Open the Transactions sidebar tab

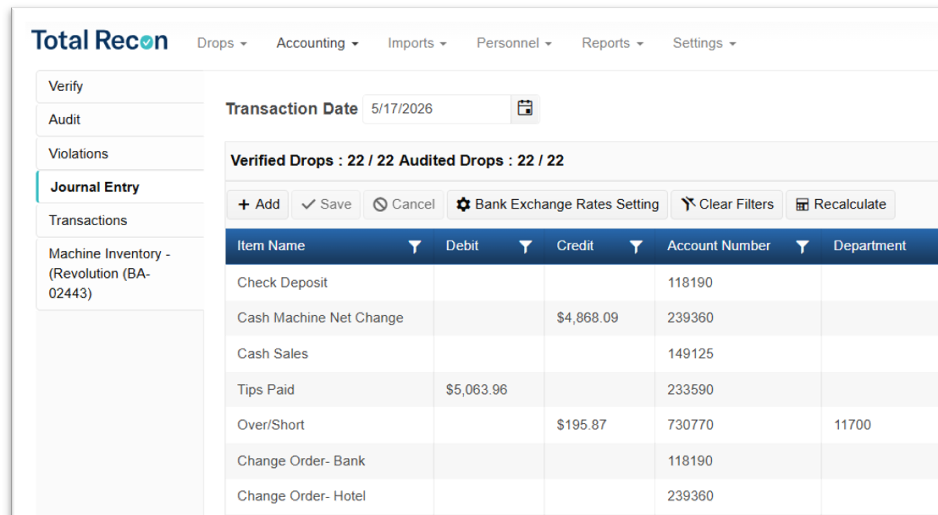tap(120, 221)
